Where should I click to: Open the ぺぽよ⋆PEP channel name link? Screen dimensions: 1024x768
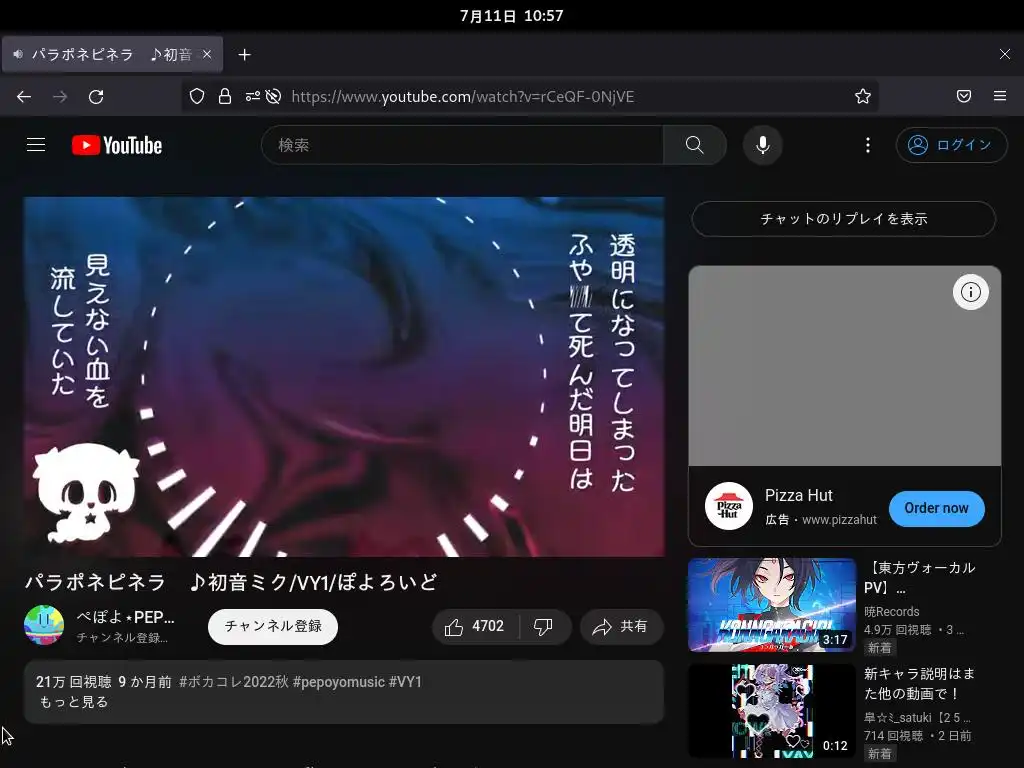point(125,617)
